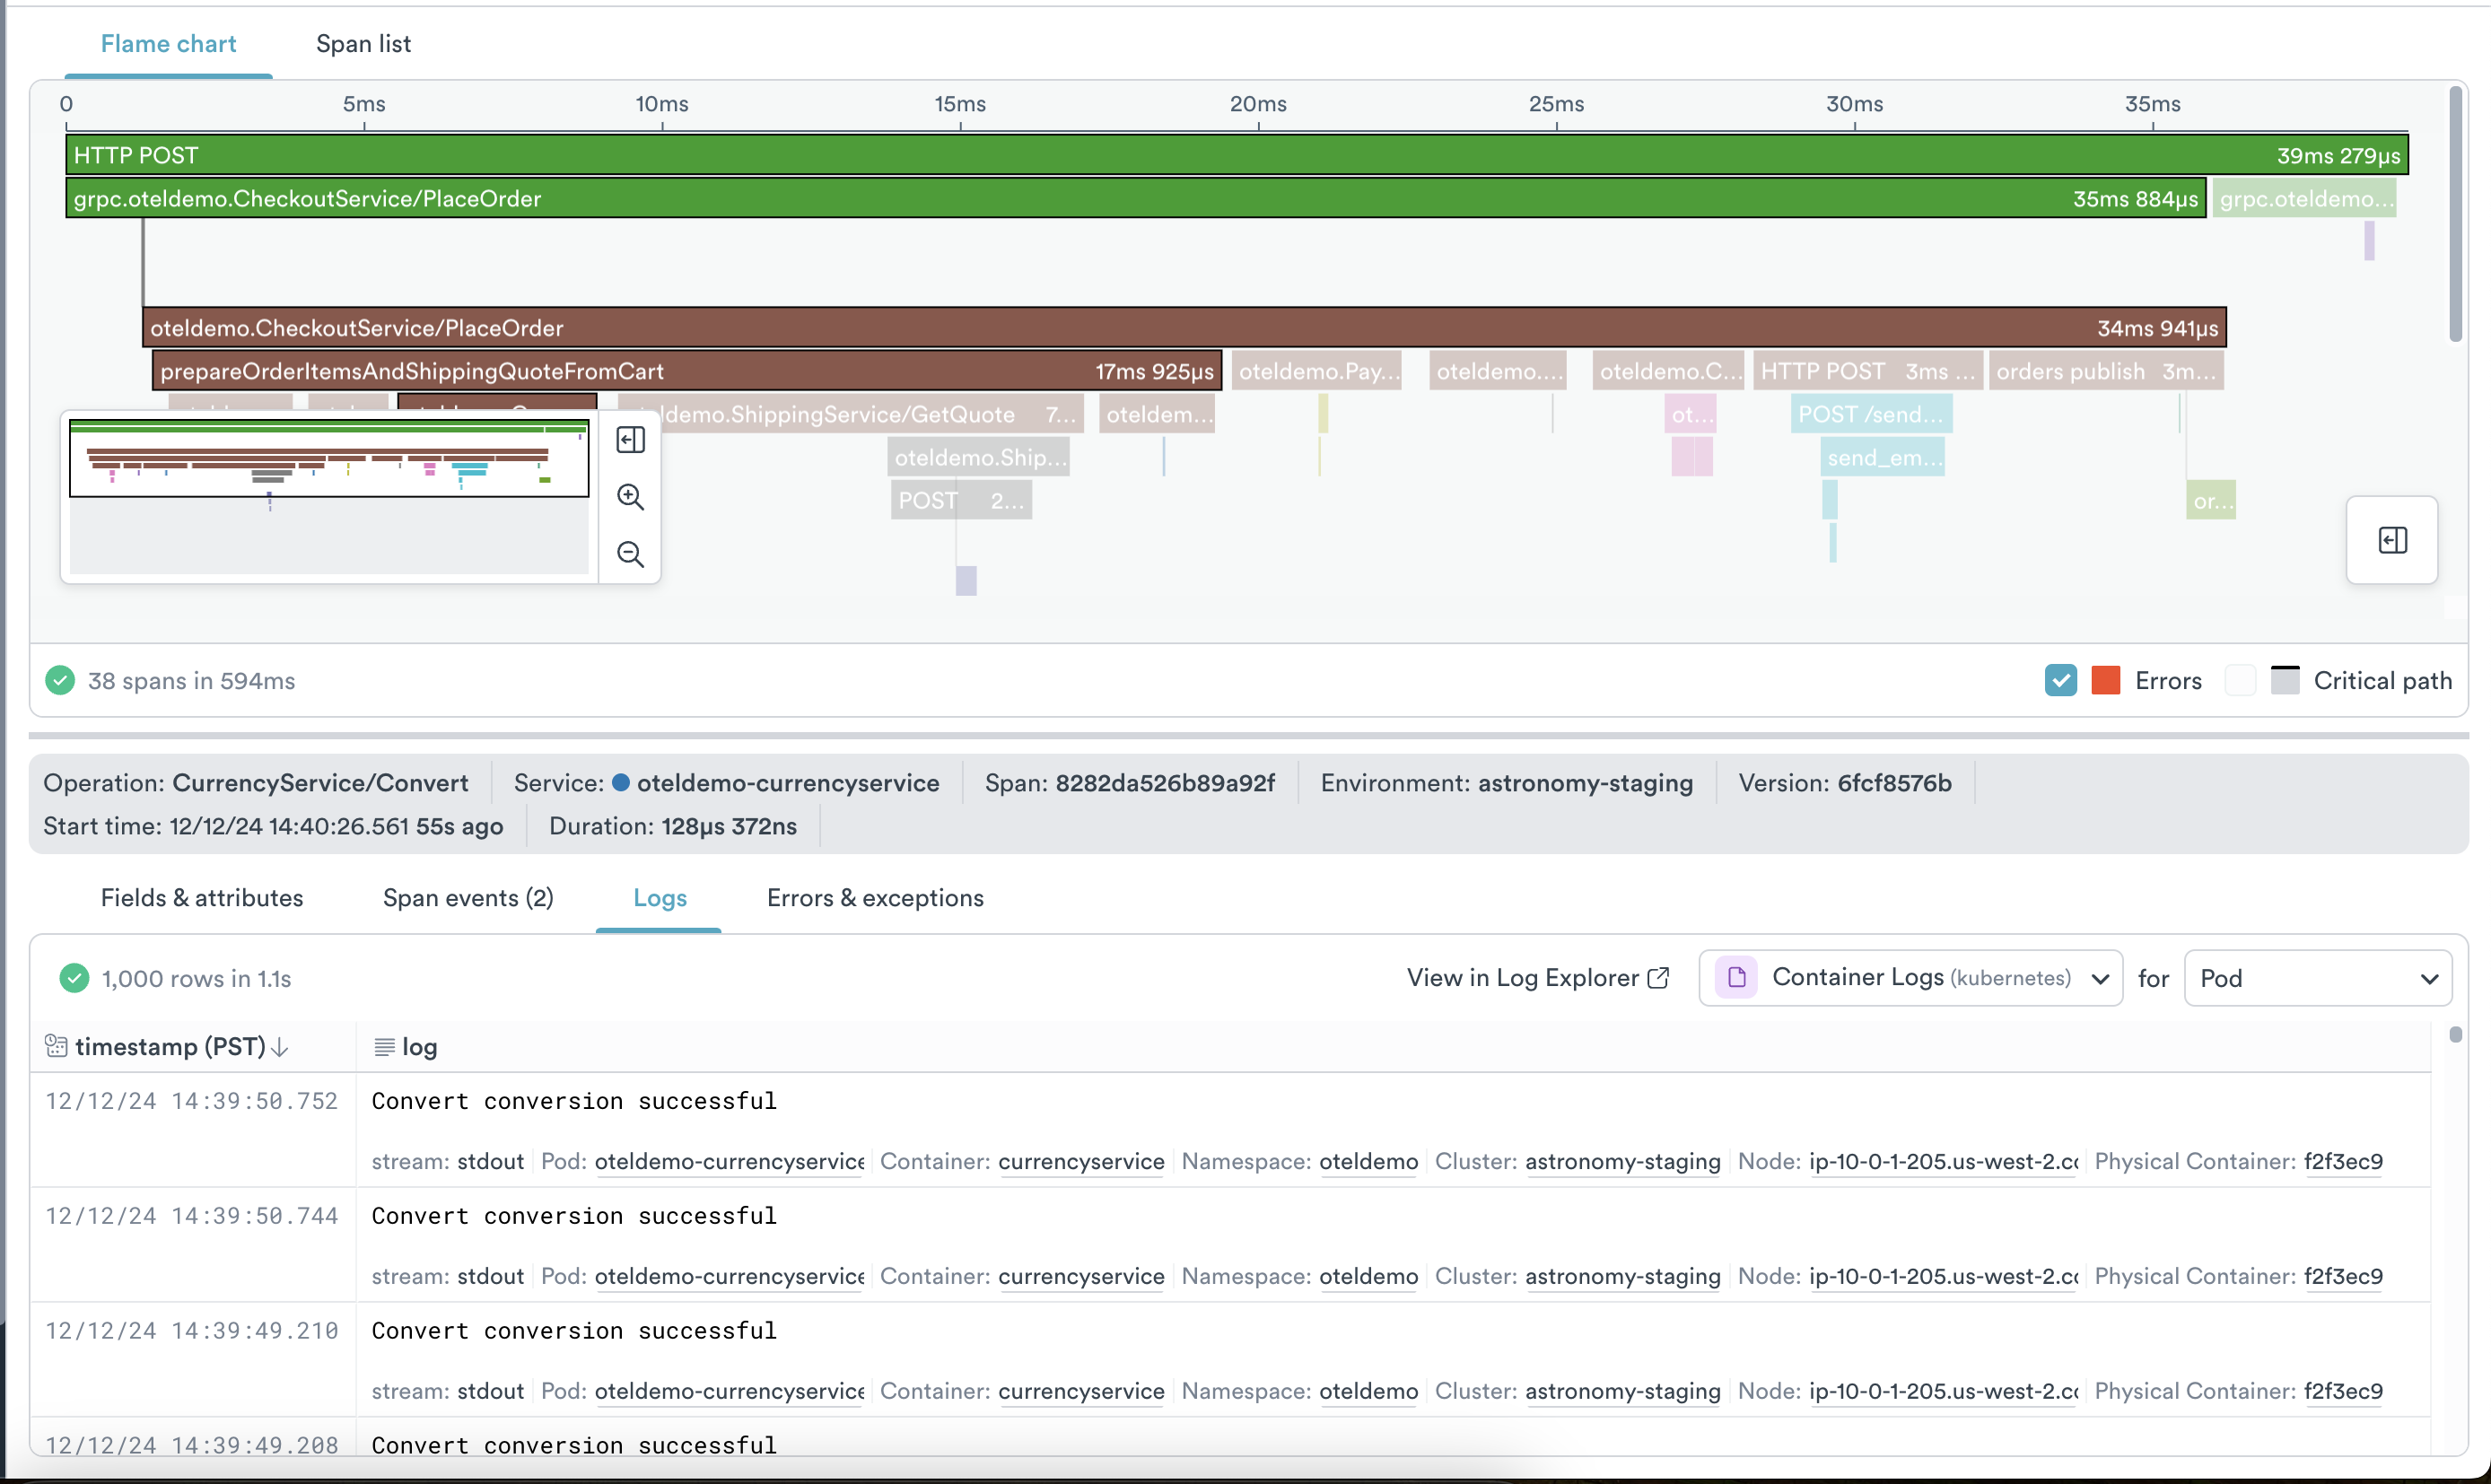Select the POST /send... span

click(x=1871, y=414)
